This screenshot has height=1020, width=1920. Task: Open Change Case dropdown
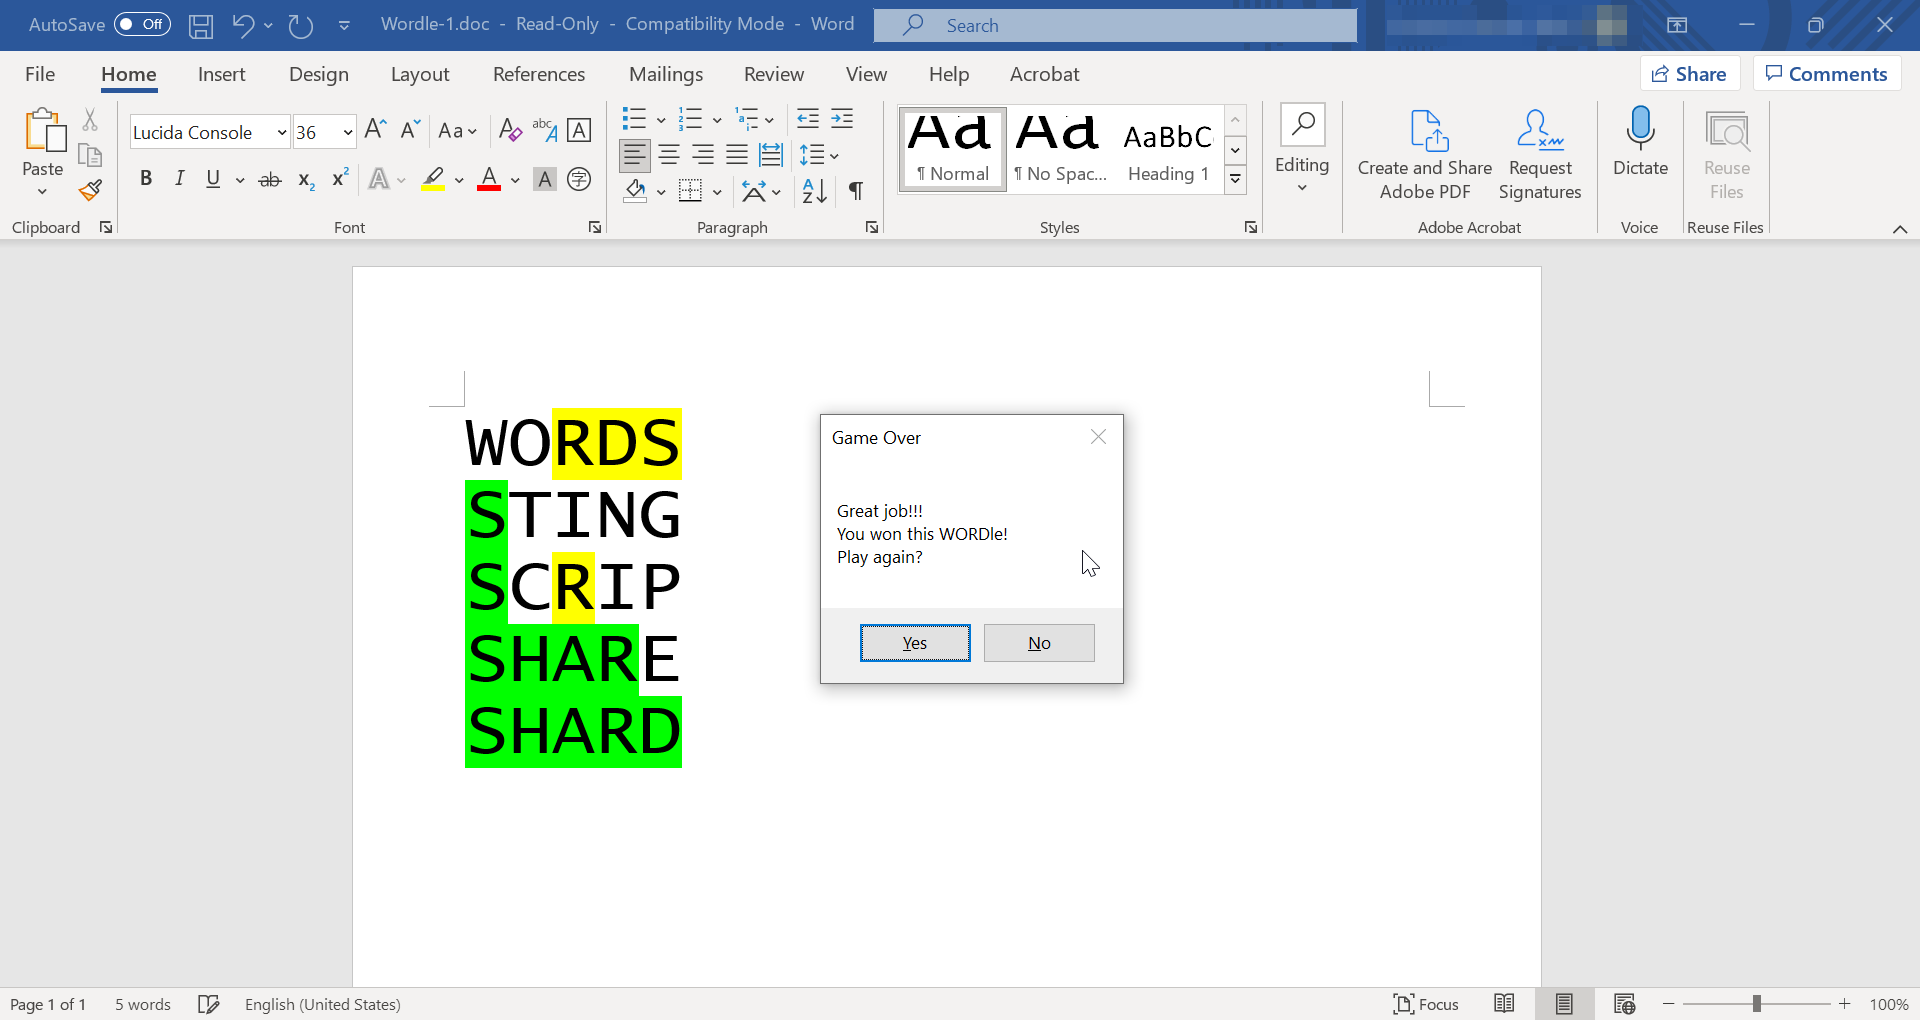coord(457,130)
